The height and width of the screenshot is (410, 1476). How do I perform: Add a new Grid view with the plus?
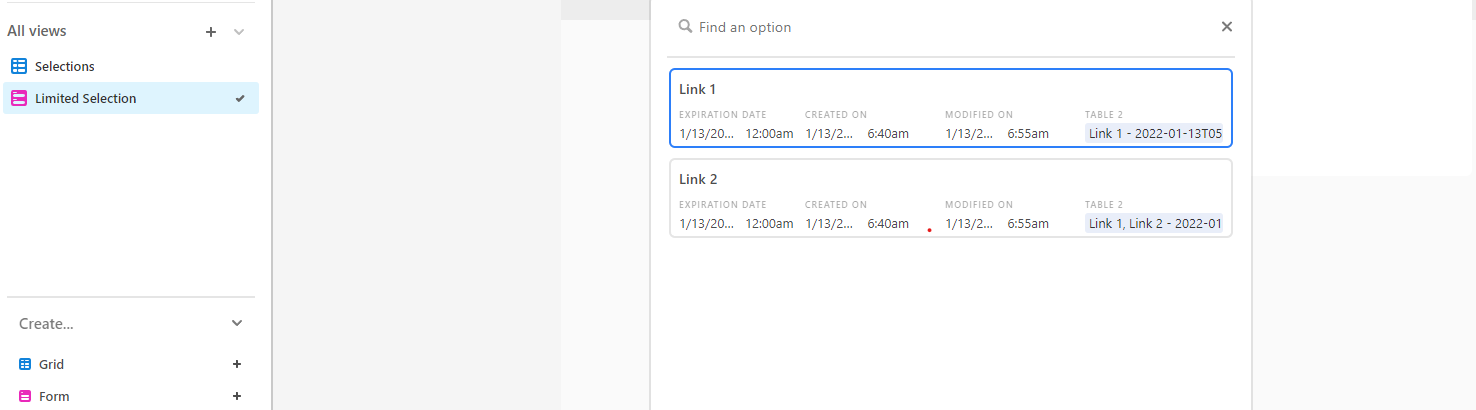pos(237,365)
